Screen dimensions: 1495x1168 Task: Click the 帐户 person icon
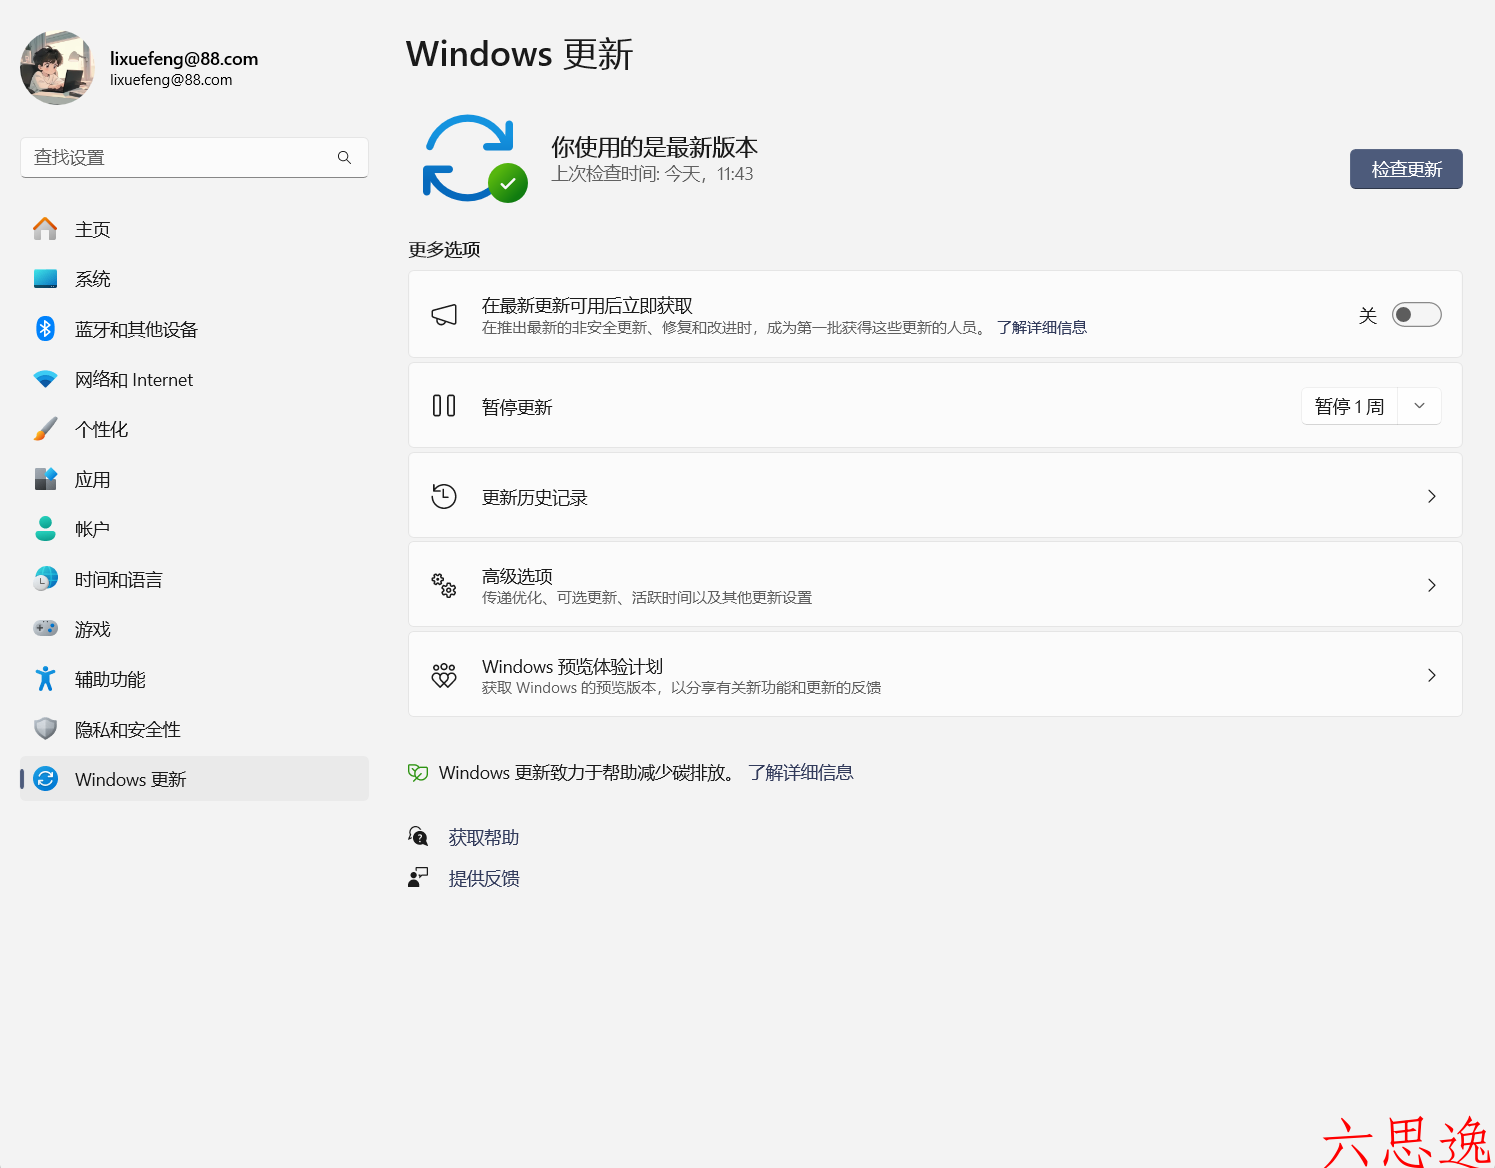tap(45, 529)
